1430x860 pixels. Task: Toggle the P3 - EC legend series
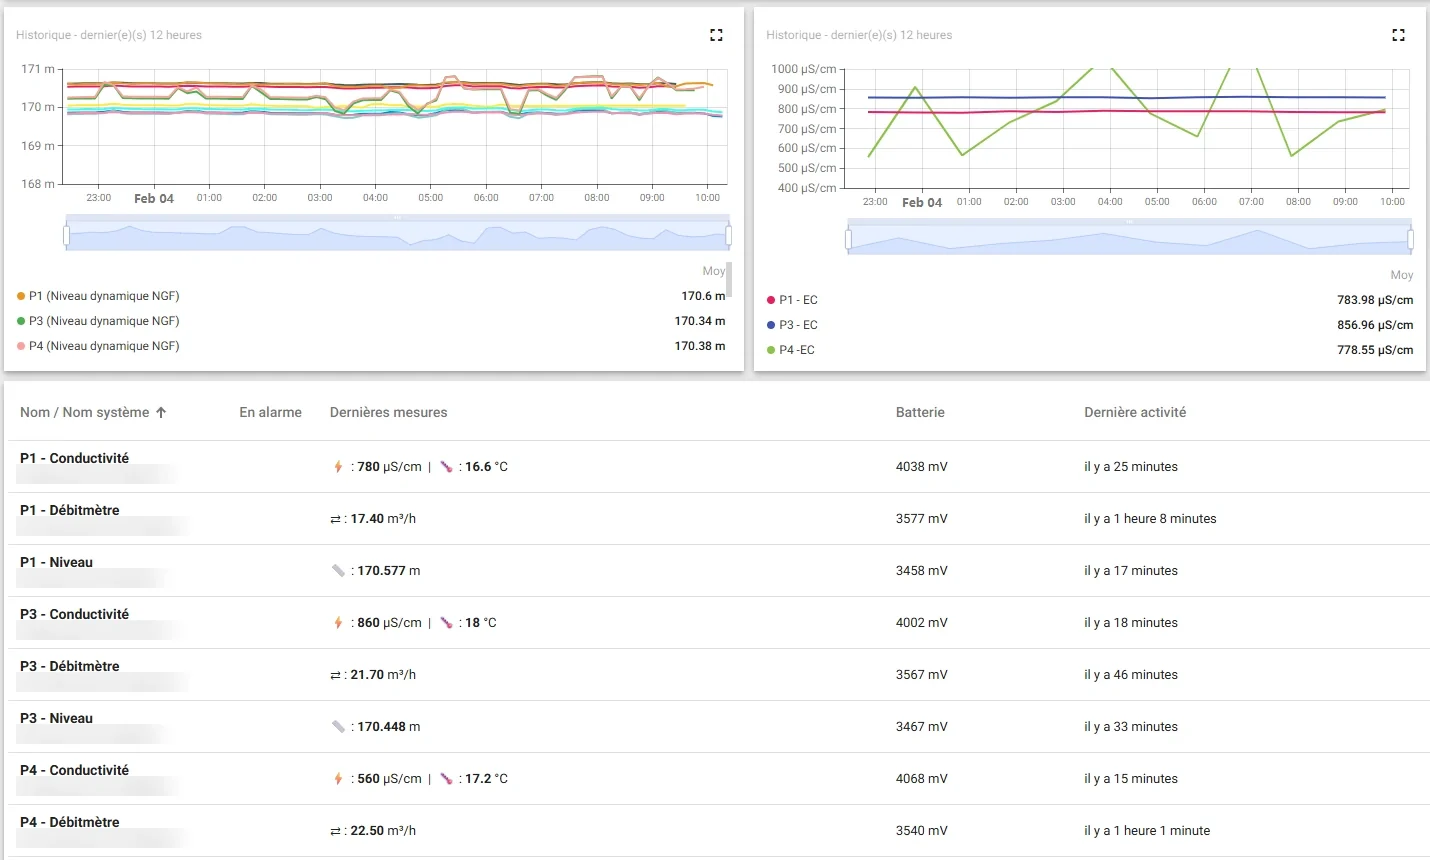792,325
